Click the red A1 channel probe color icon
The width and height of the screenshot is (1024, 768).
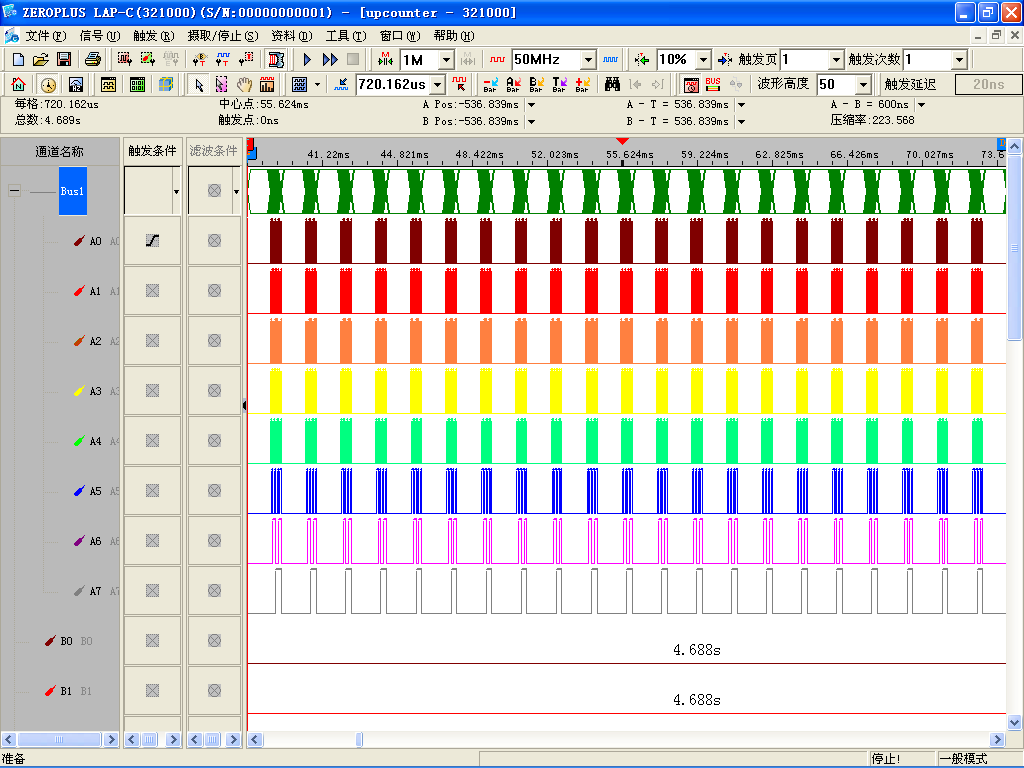pyautogui.click(x=80, y=291)
